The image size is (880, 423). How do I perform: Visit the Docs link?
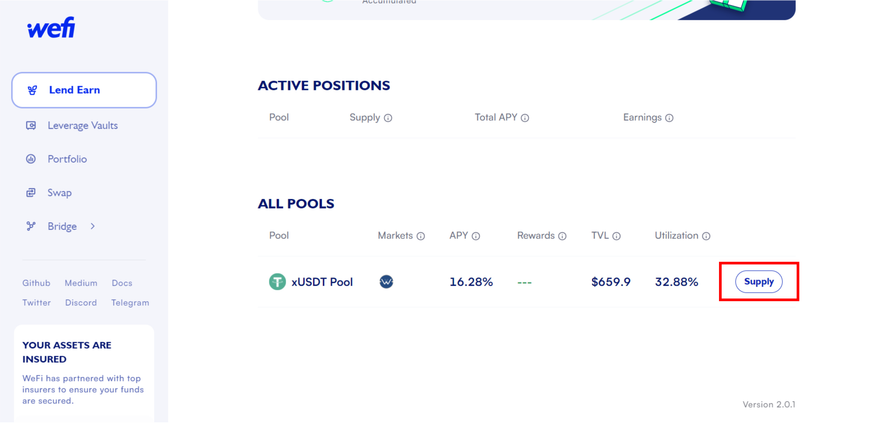point(122,283)
